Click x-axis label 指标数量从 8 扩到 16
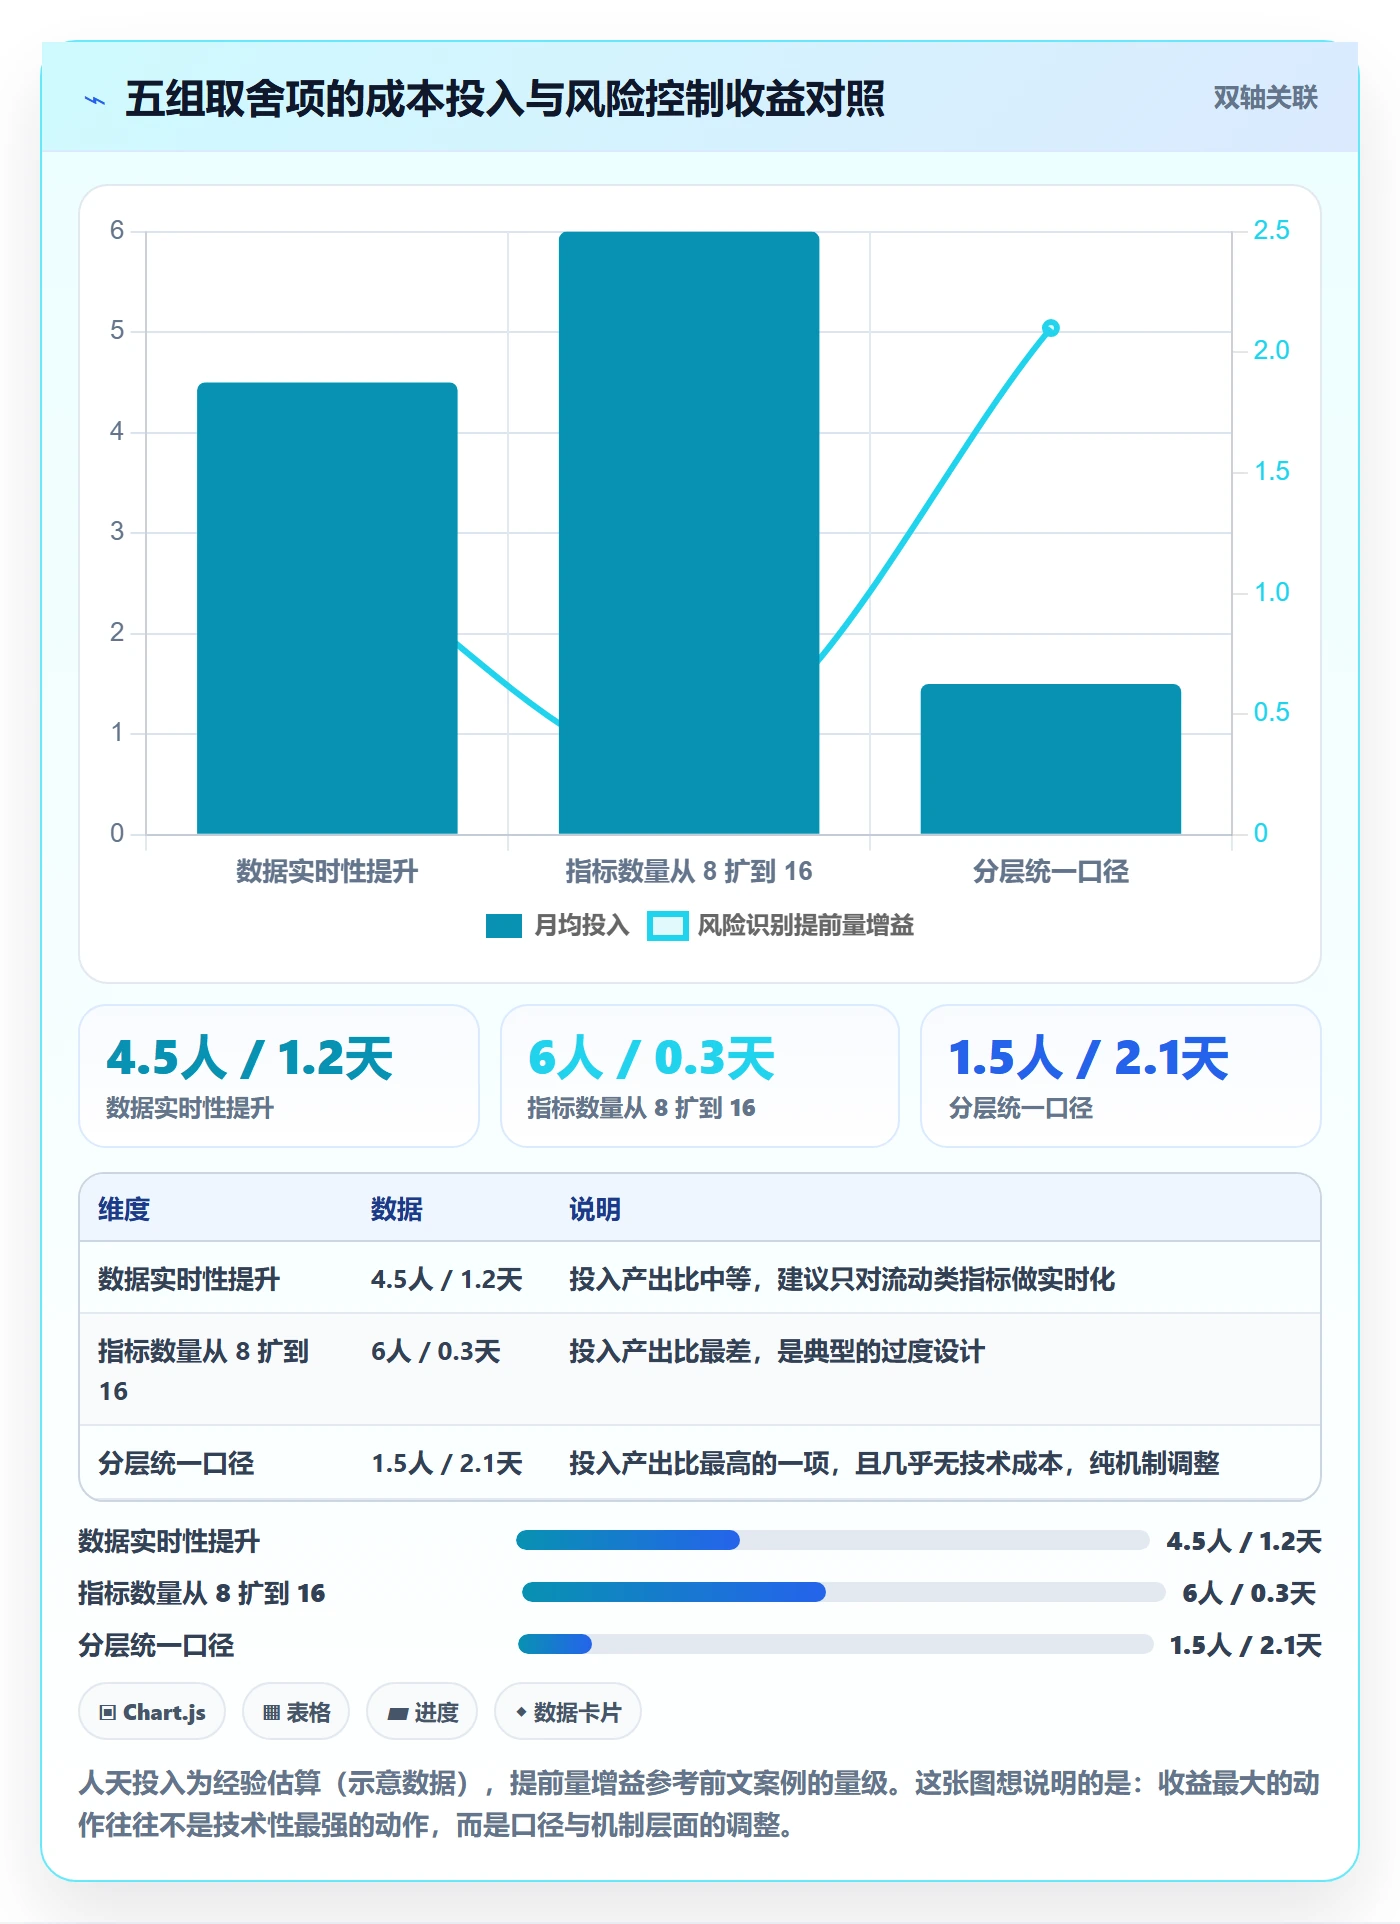 point(689,872)
